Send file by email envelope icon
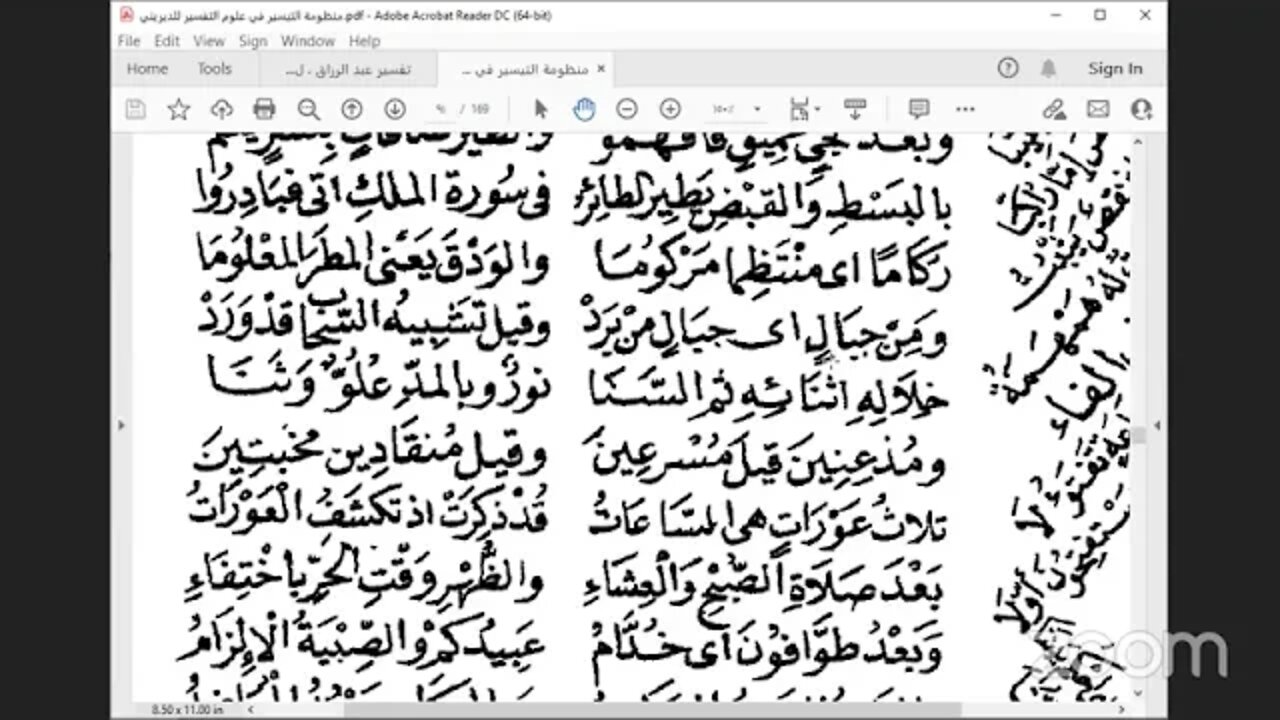 1098,110
